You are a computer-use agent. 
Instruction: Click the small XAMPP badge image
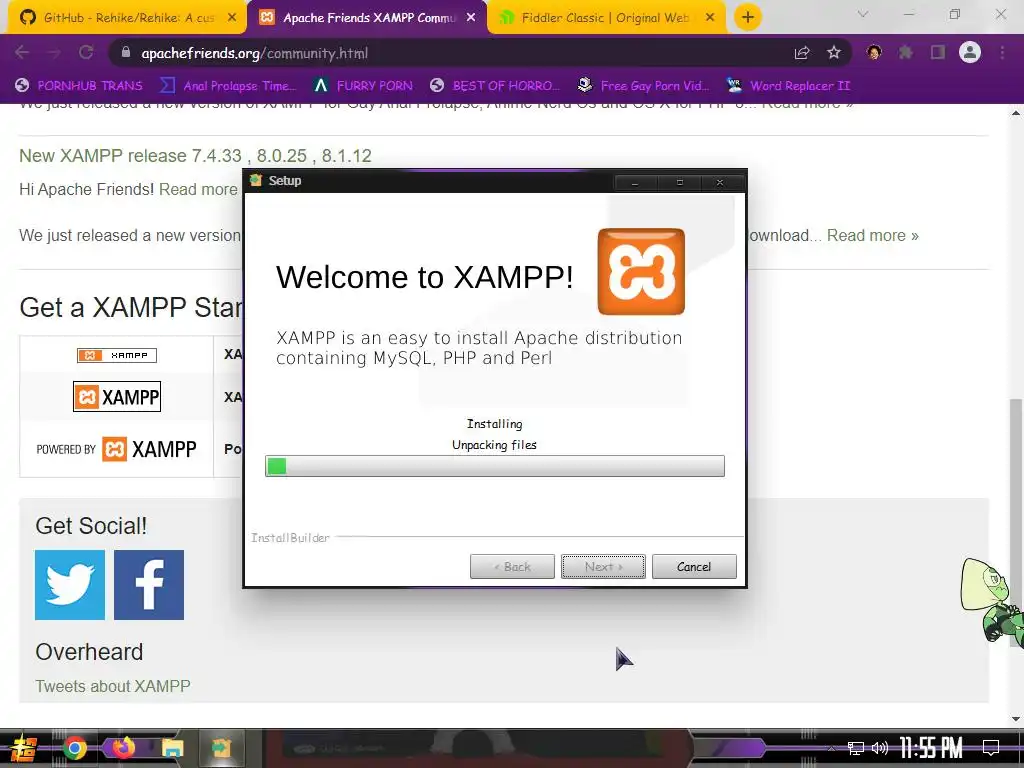pyautogui.click(x=117, y=355)
